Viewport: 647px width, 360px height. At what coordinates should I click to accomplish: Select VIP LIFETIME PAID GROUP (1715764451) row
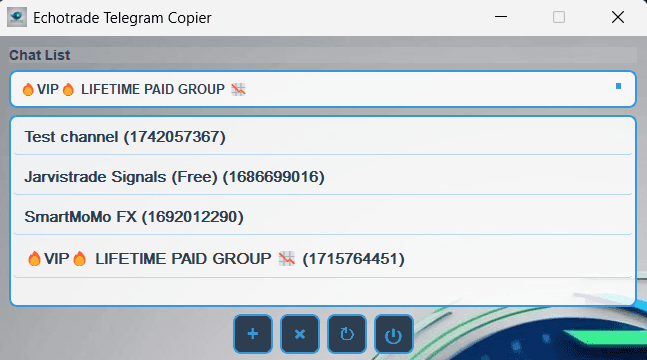coord(323,258)
